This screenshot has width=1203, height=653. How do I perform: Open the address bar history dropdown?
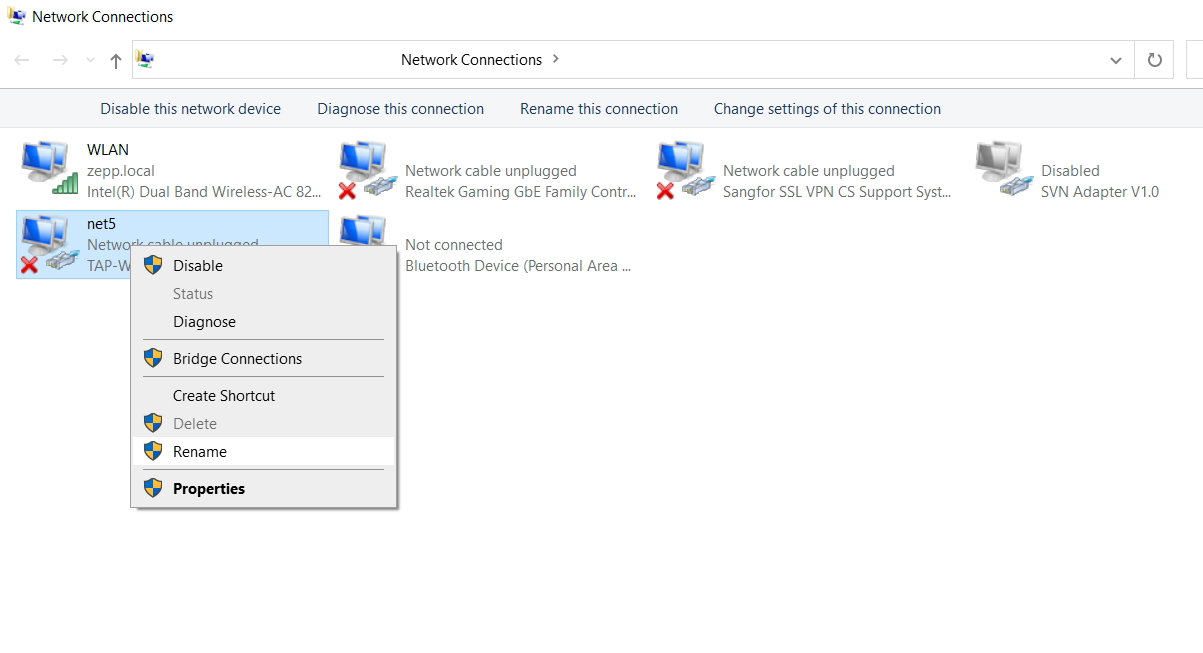pos(1115,61)
